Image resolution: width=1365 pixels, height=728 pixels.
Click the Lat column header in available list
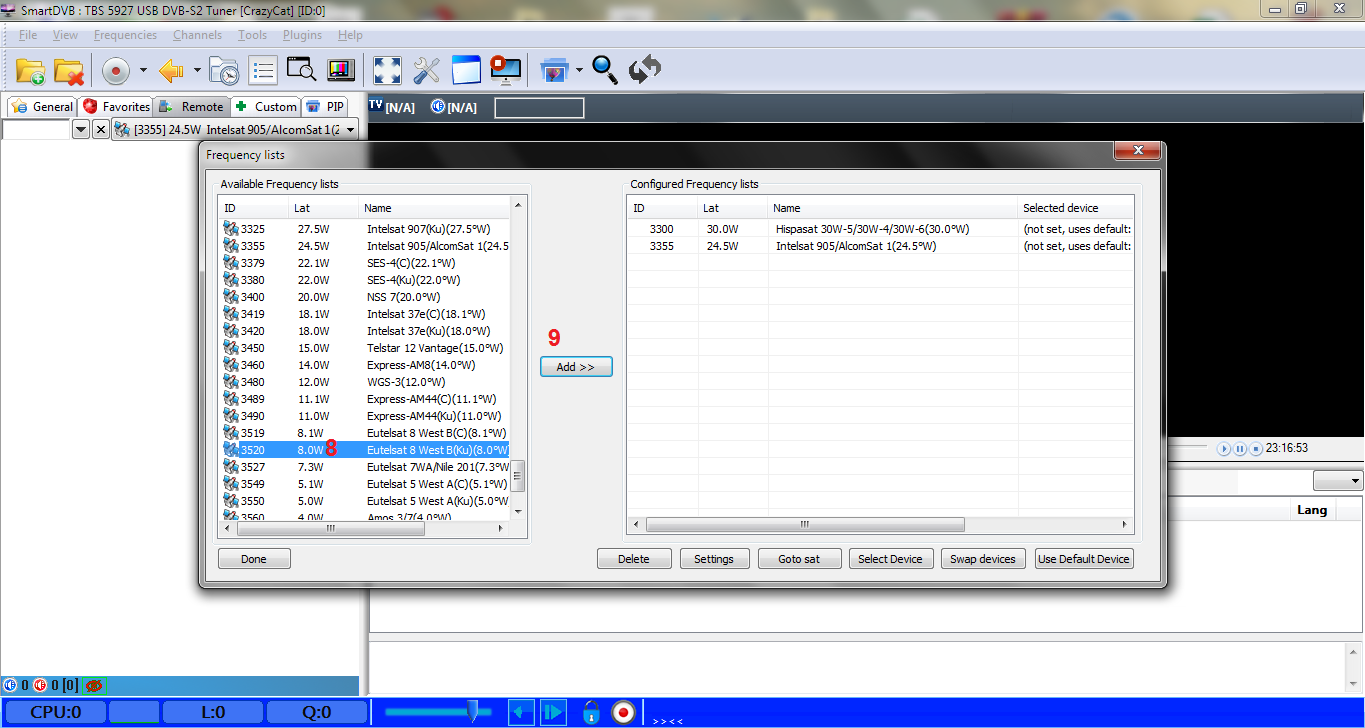(323, 208)
